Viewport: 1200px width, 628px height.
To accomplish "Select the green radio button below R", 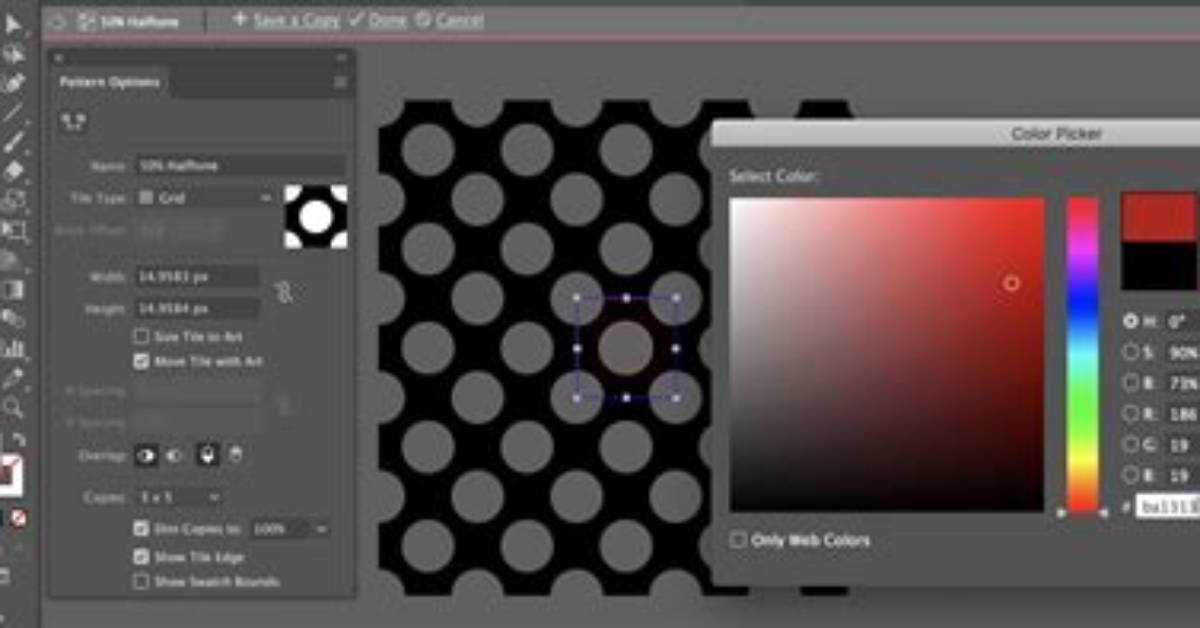I will [x=1131, y=444].
